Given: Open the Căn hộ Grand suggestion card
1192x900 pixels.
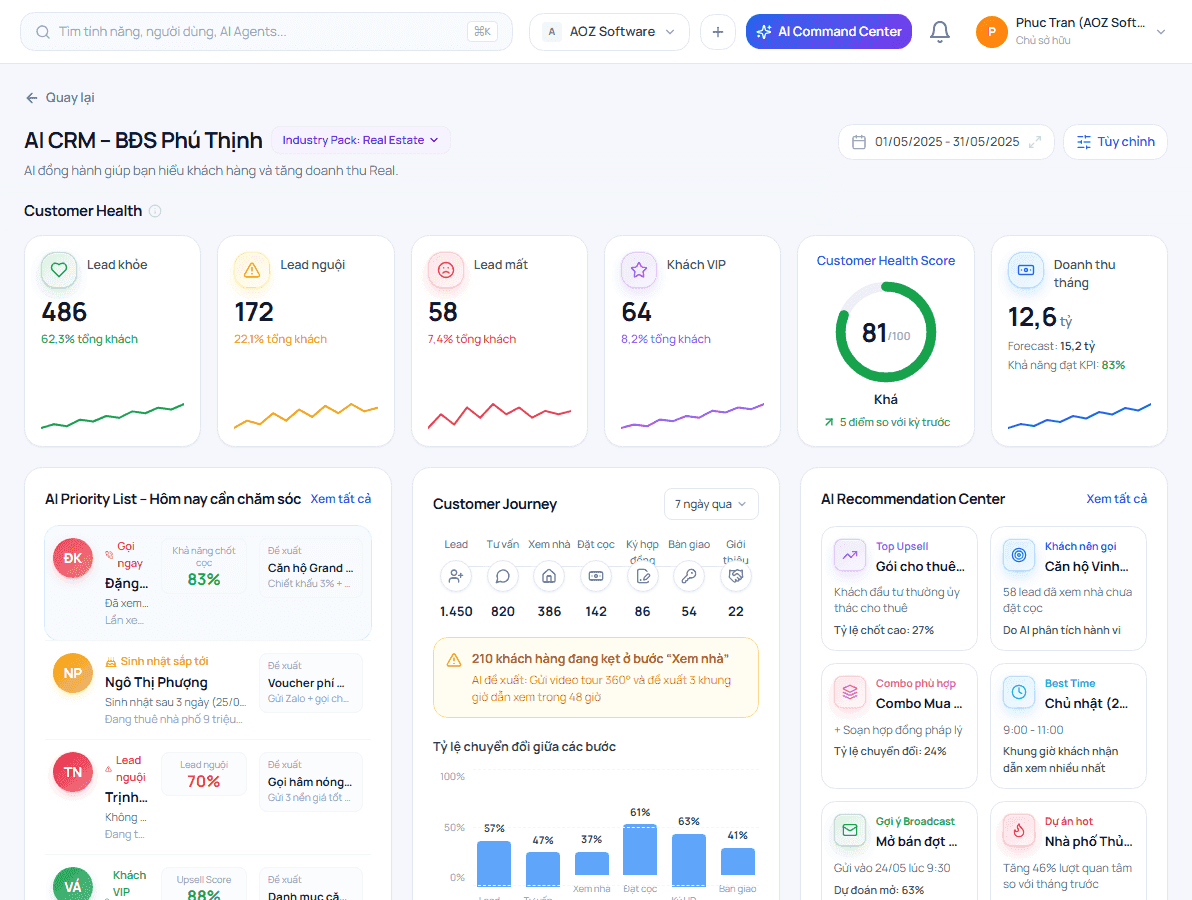Looking at the screenshot, I should click(x=310, y=568).
